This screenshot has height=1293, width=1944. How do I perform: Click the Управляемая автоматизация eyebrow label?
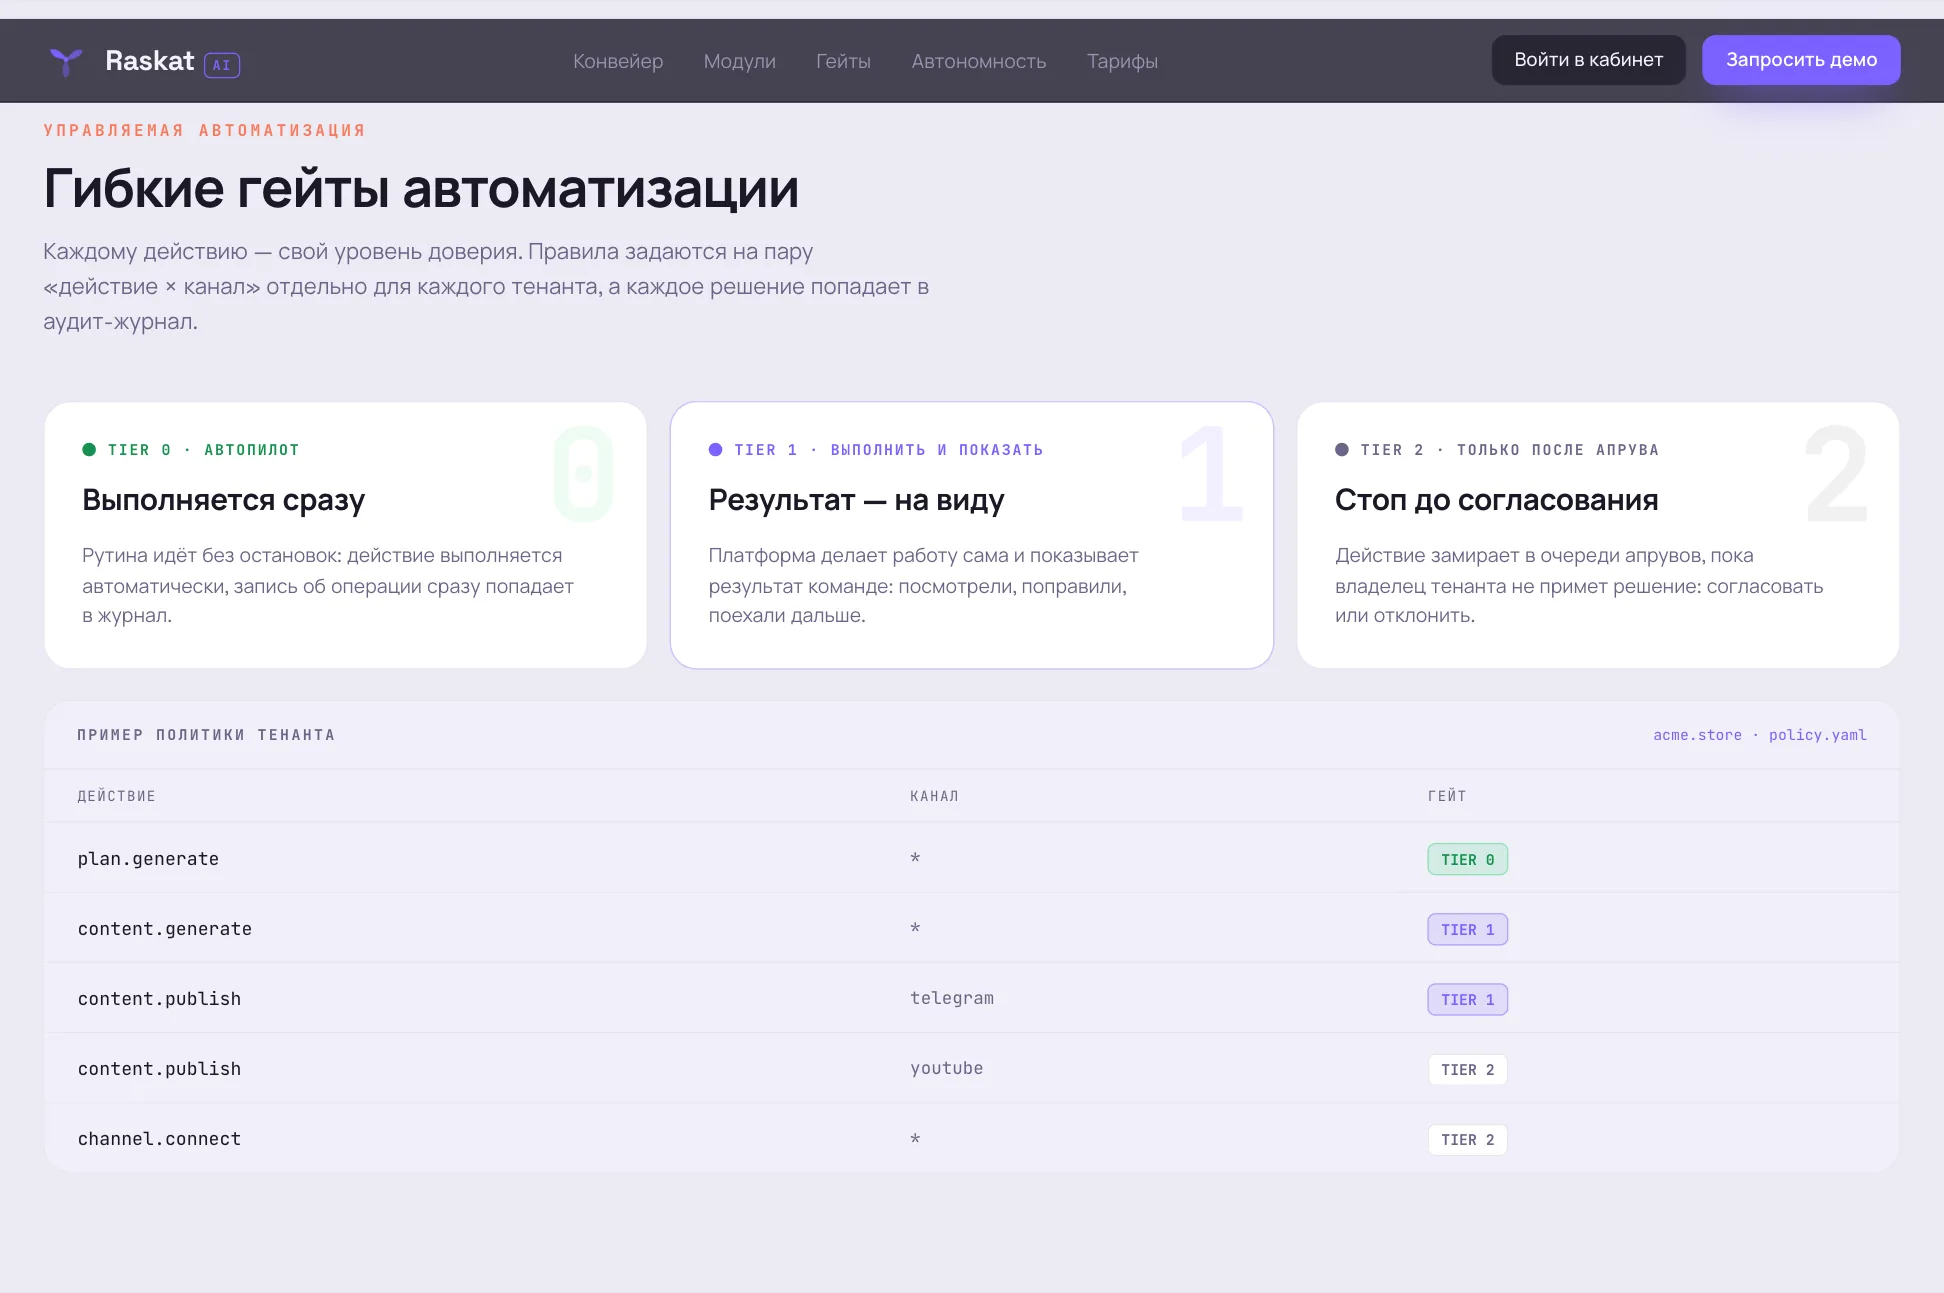pyautogui.click(x=204, y=130)
